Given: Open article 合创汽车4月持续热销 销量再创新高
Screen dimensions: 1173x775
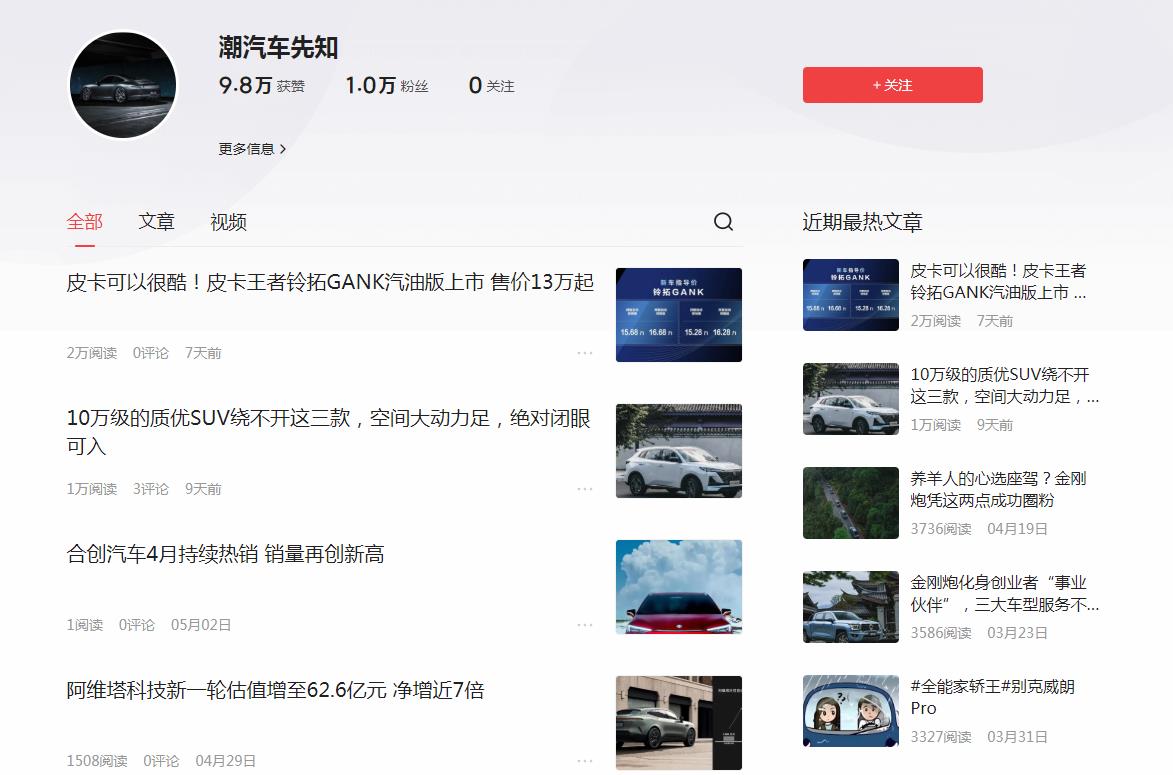Looking at the screenshot, I should point(225,554).
